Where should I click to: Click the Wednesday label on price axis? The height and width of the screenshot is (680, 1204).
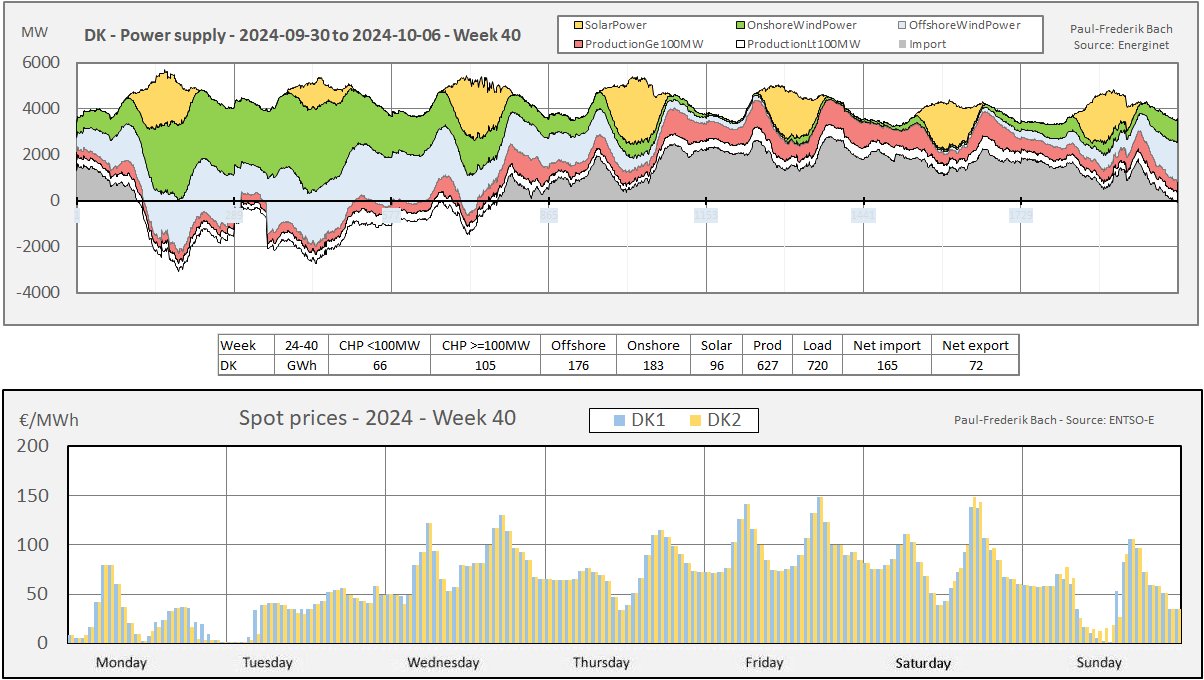click(x=443, y=662)
